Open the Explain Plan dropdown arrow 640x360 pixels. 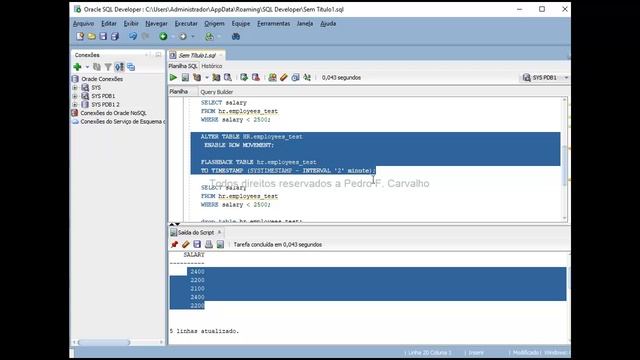pyautogui.click(x=207, y=77)
